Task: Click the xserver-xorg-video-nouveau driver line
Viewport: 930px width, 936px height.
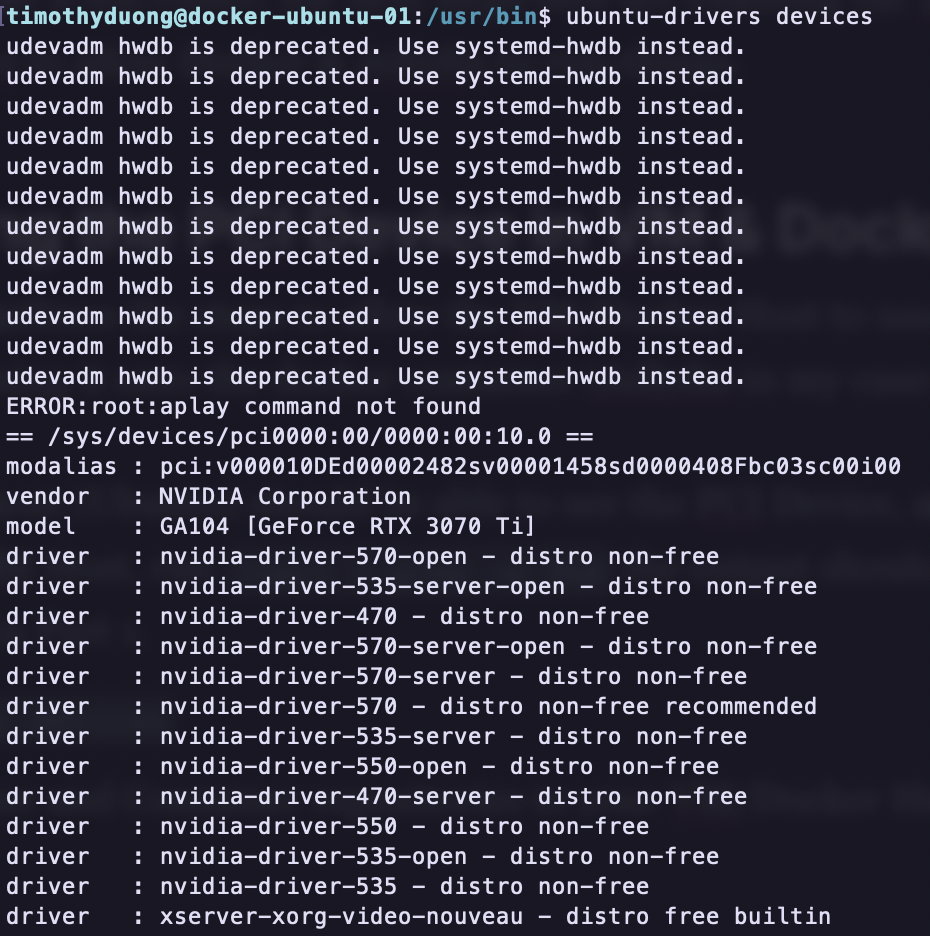Action: click(x=418, y=916)
